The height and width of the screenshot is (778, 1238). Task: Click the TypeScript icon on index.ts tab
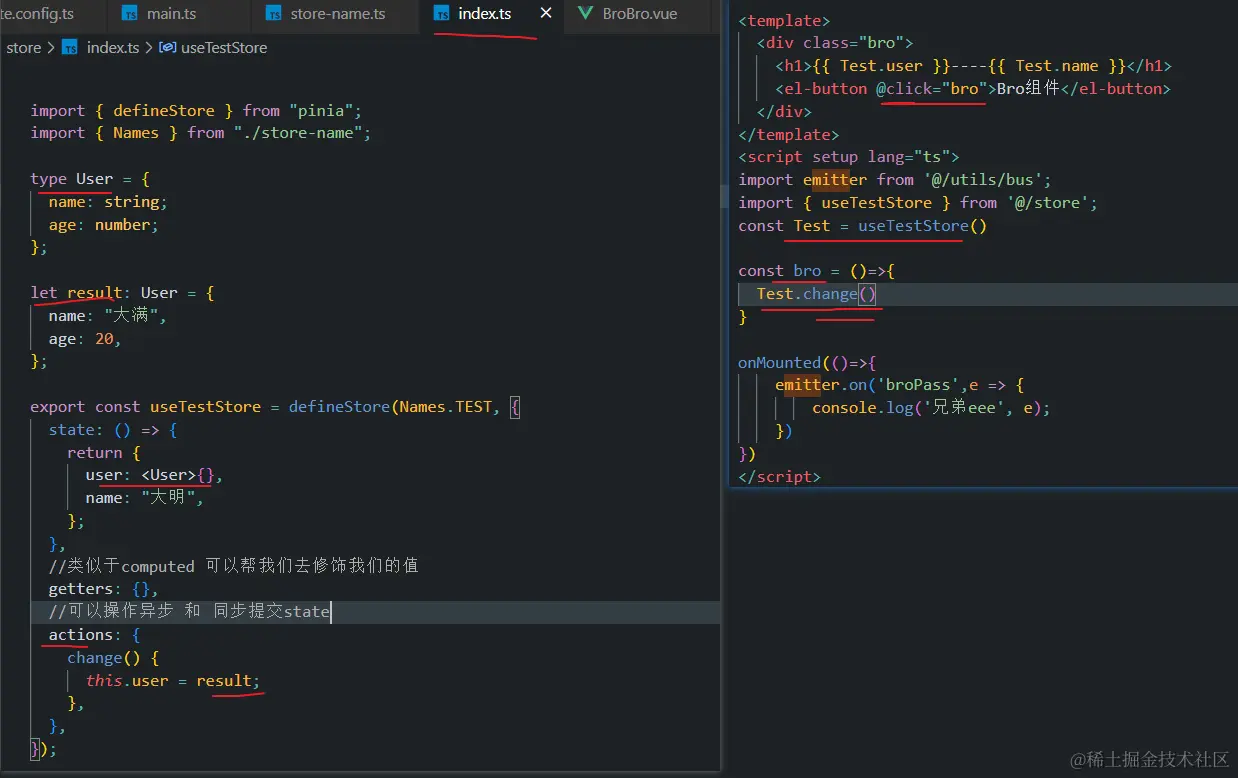[x=441, y=14]
